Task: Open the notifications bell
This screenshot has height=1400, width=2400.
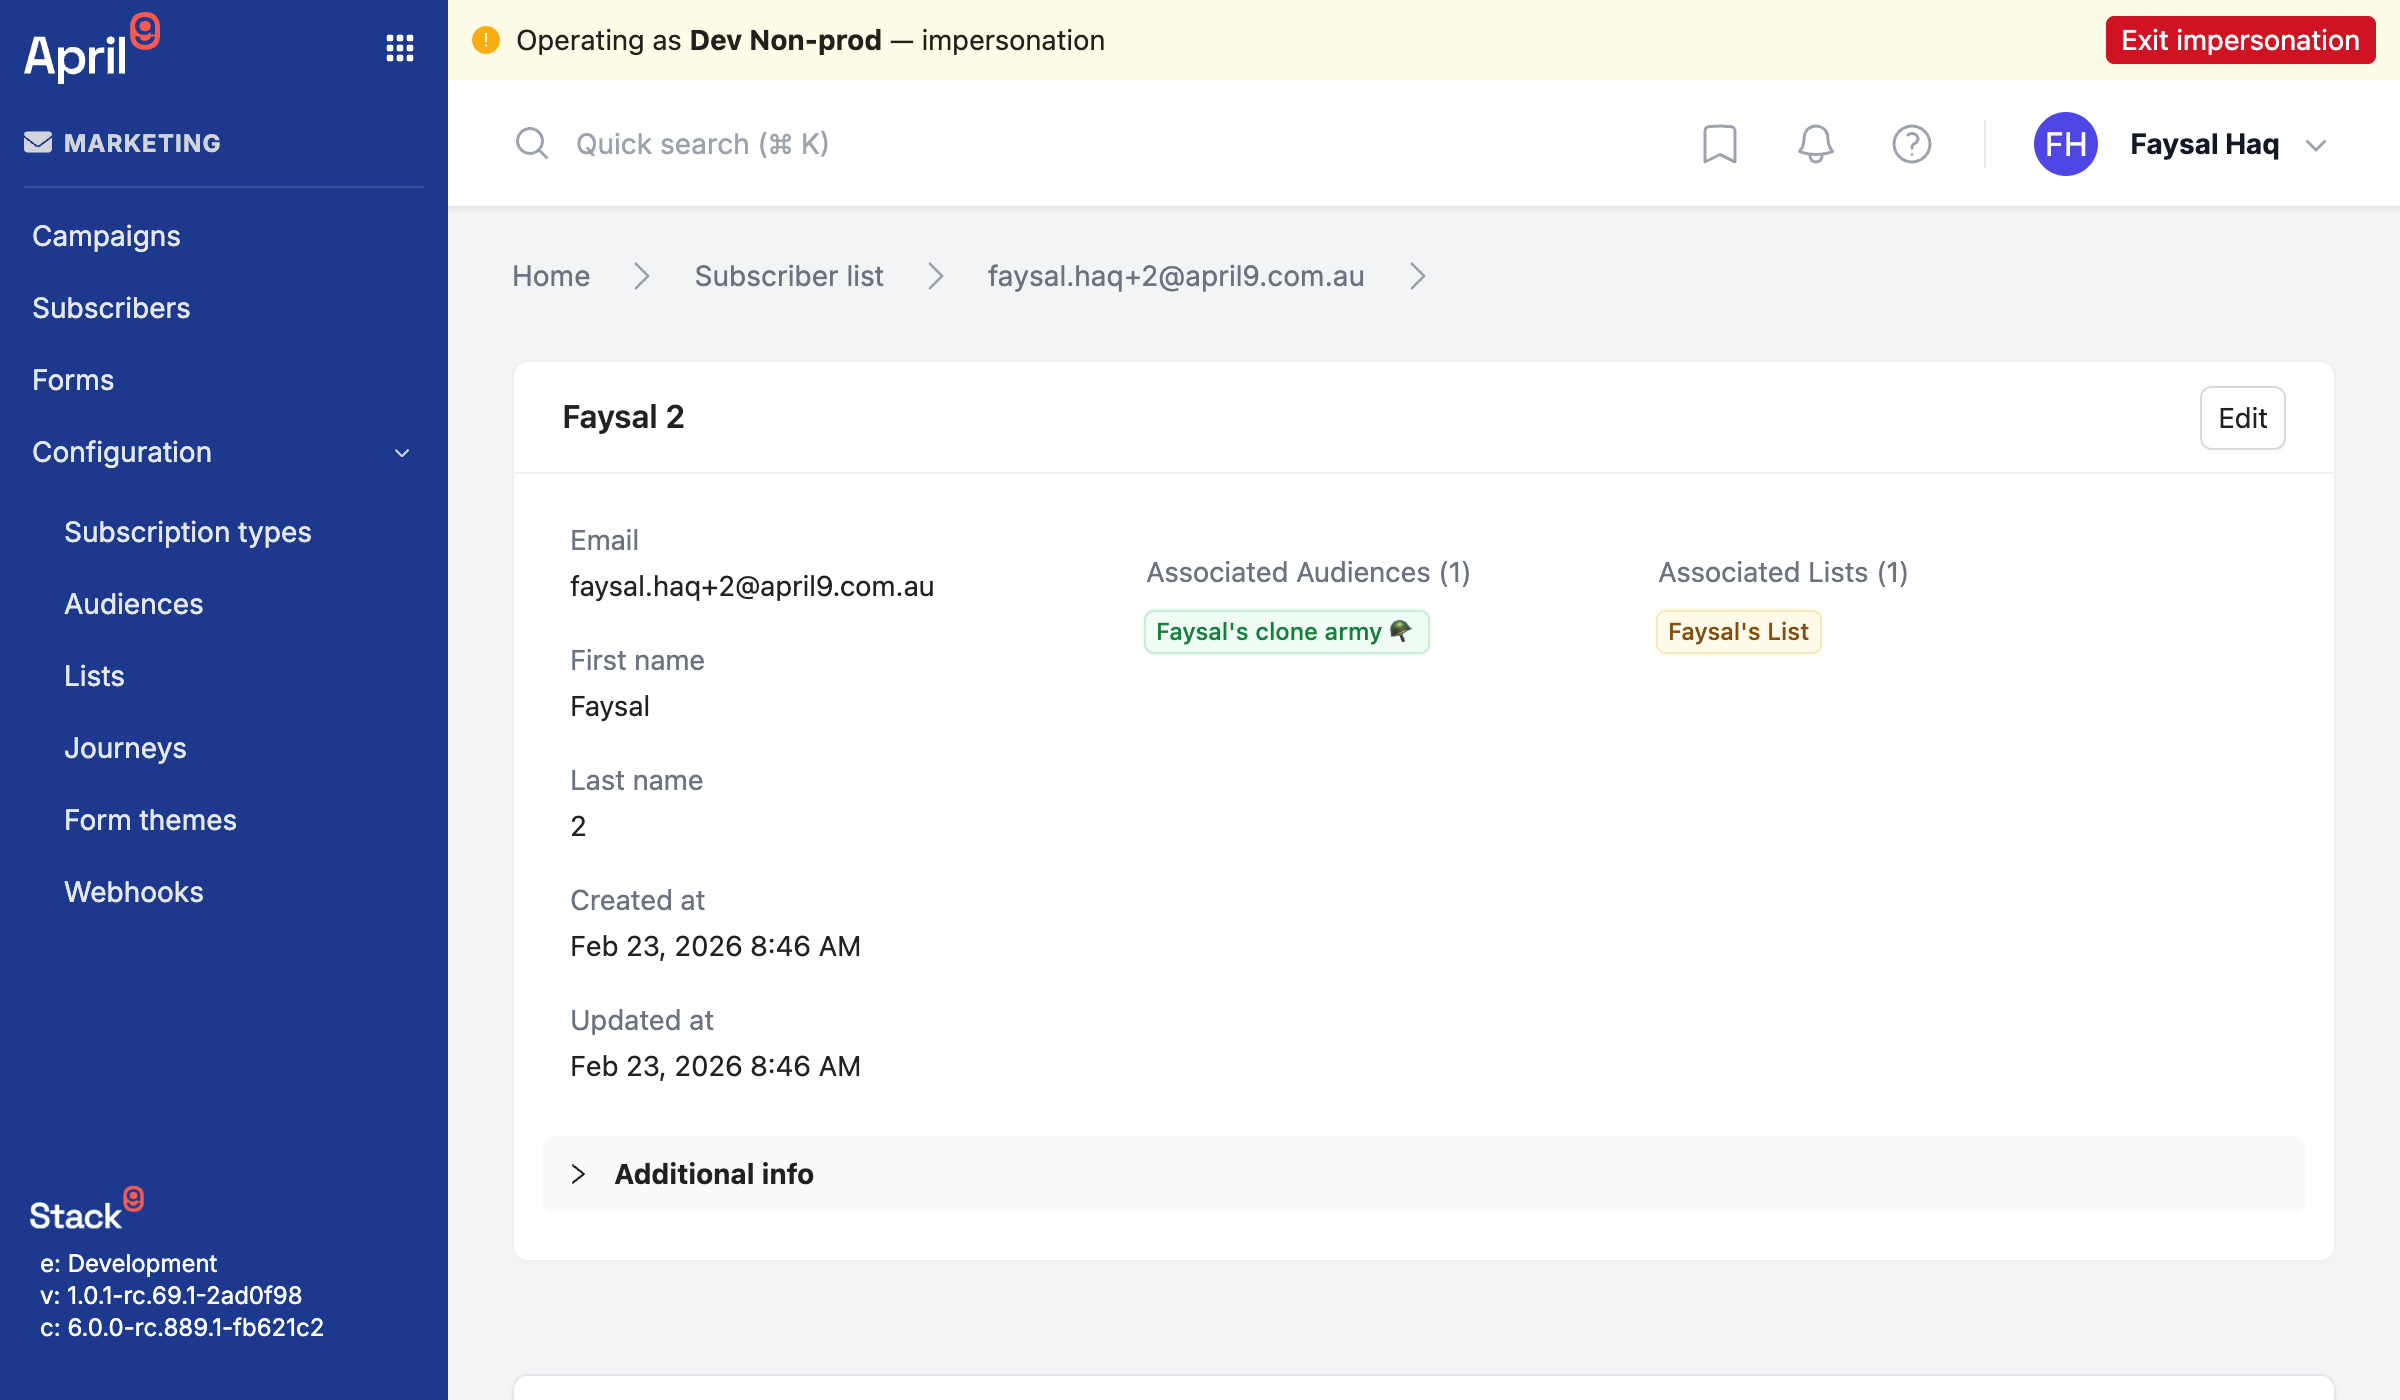Action: [1816, 144]
